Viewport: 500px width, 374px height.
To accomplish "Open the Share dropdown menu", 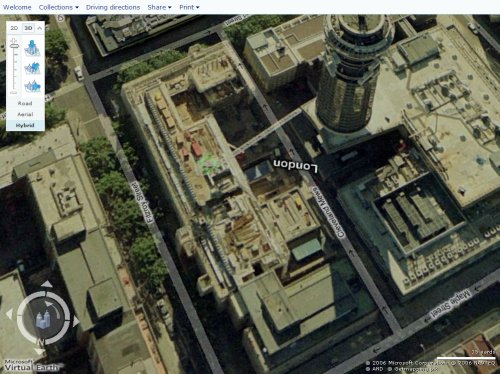I will (x=159, y=7).
